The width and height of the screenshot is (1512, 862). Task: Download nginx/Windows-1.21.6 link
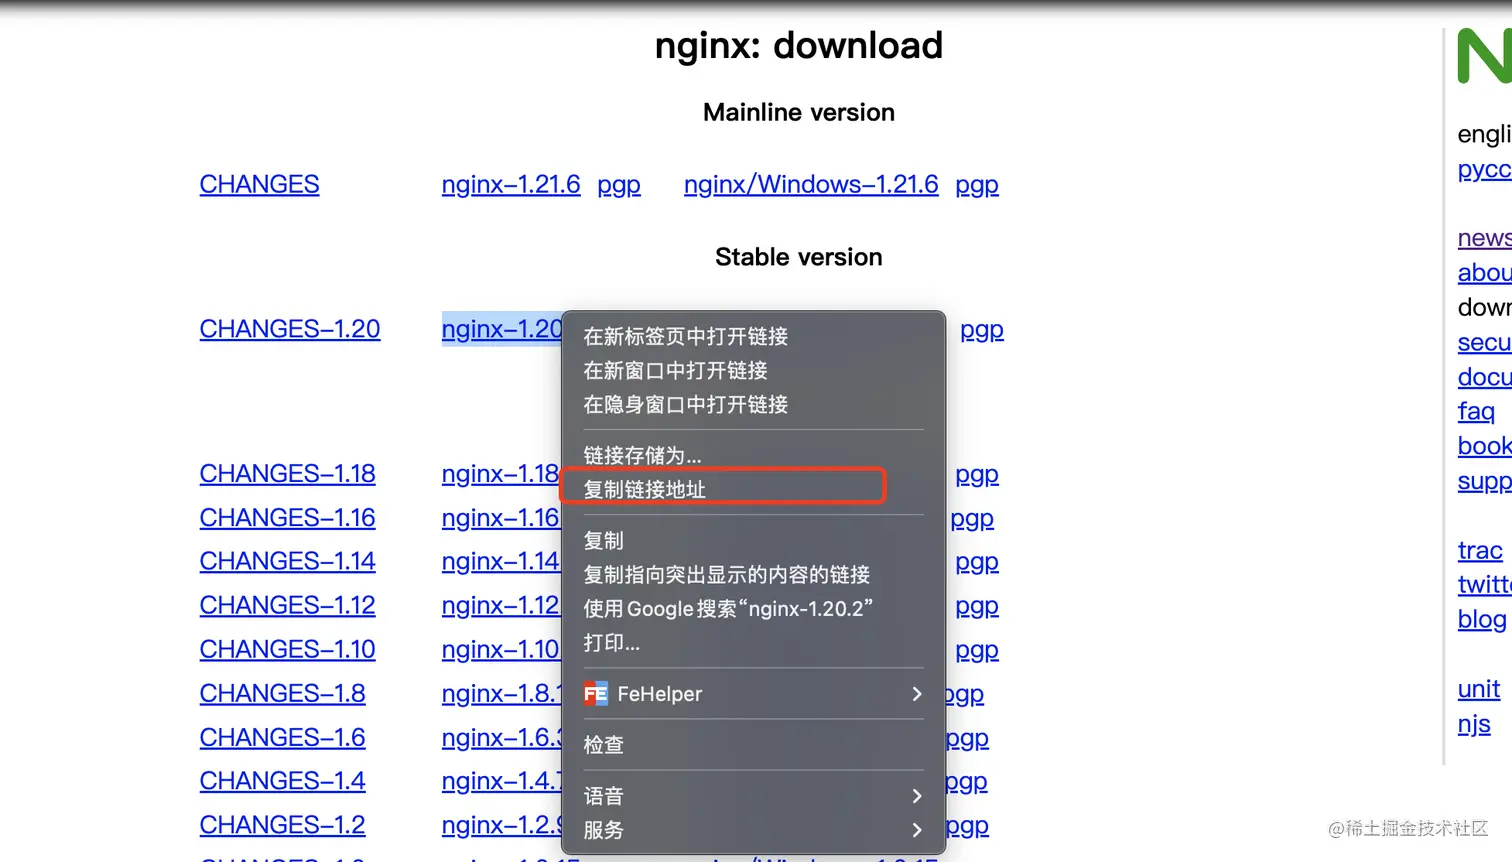pos(811,185)
